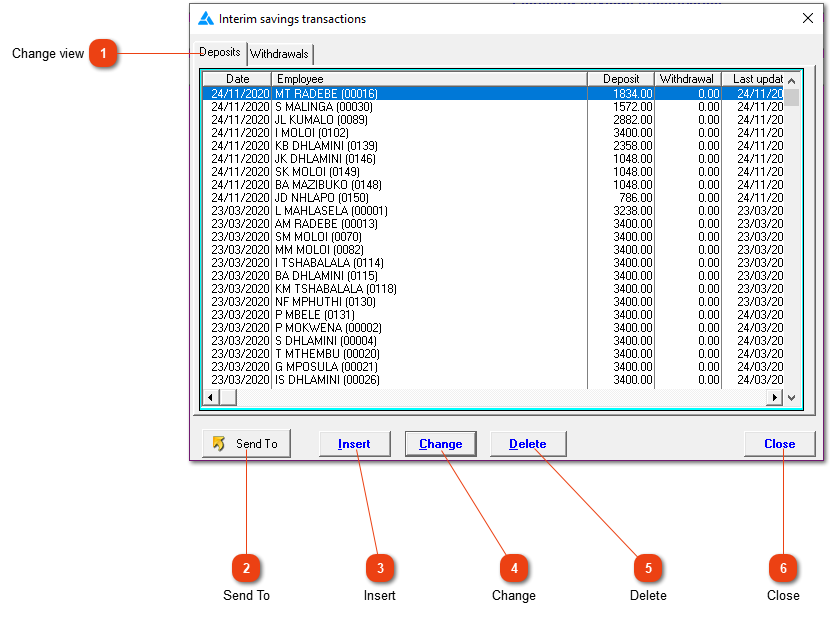832x619 pixels.
Task: Click deposit amount 2358.00
Action: click(632, 146)
